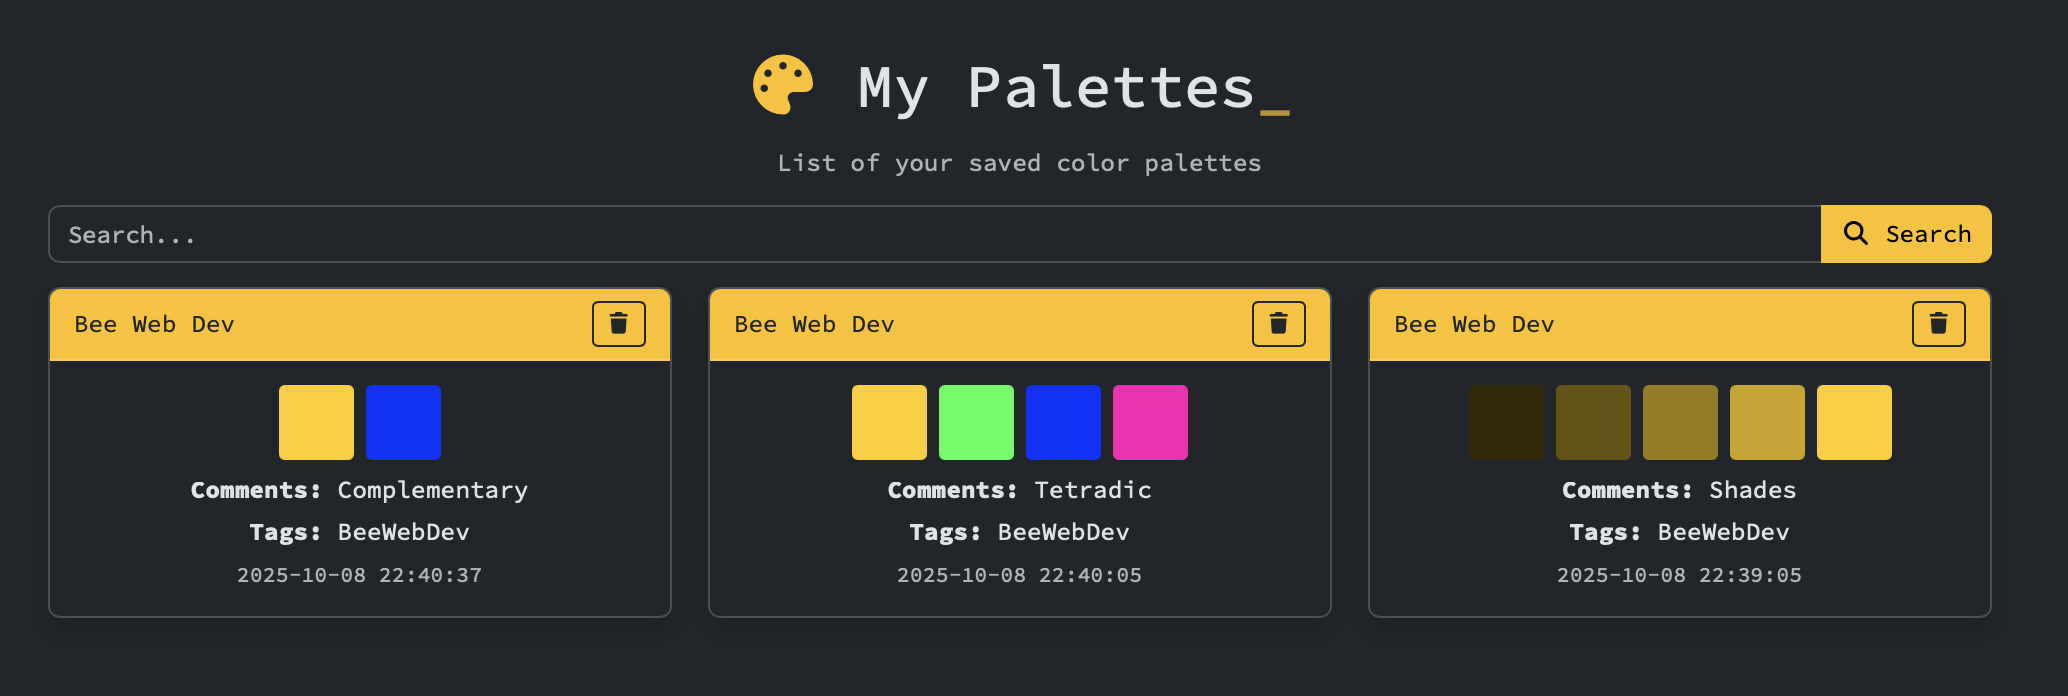Select the blue swatch in the Complementary palette
This screenshot has height=696, width=2068.
403,421
